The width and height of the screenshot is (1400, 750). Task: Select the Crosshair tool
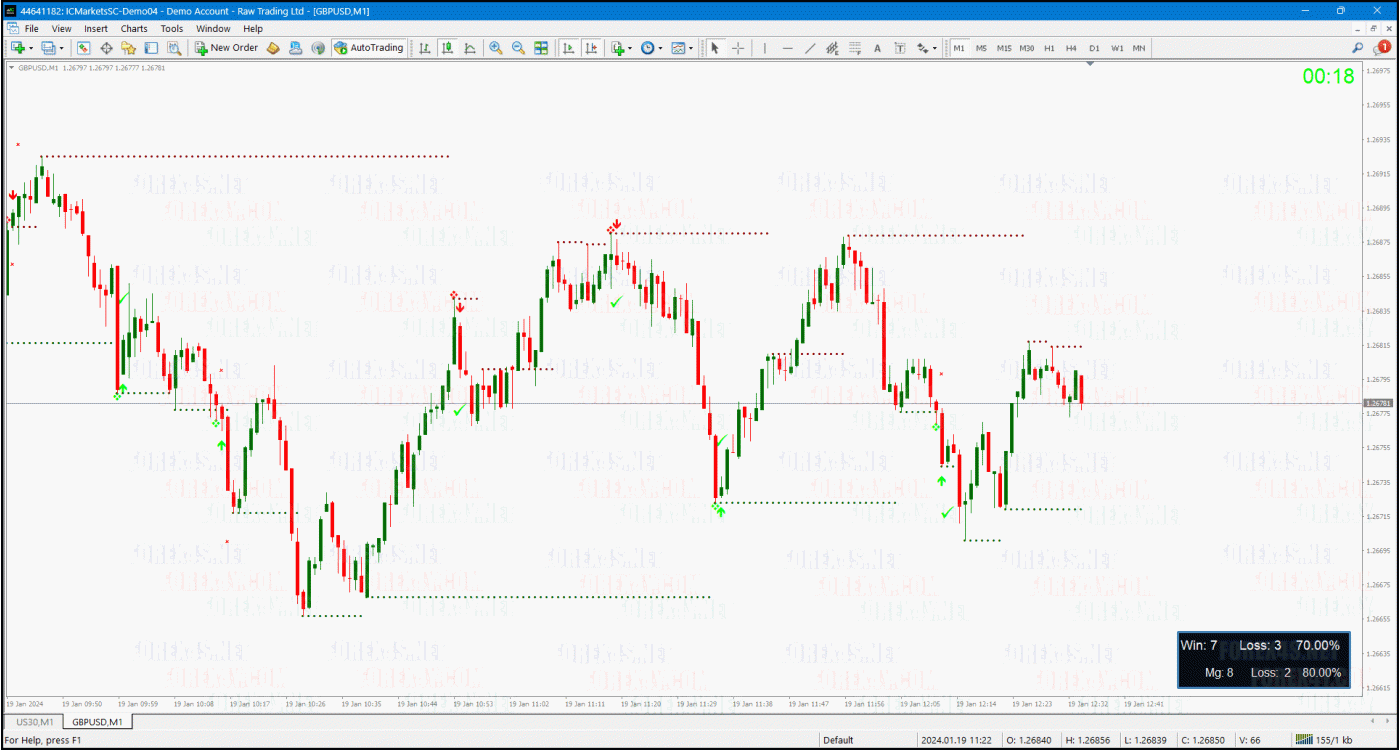tap(738, 48)
